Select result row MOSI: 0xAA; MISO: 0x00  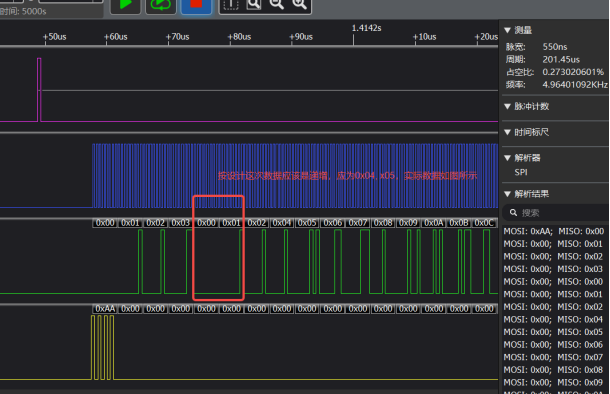point(554,231)
